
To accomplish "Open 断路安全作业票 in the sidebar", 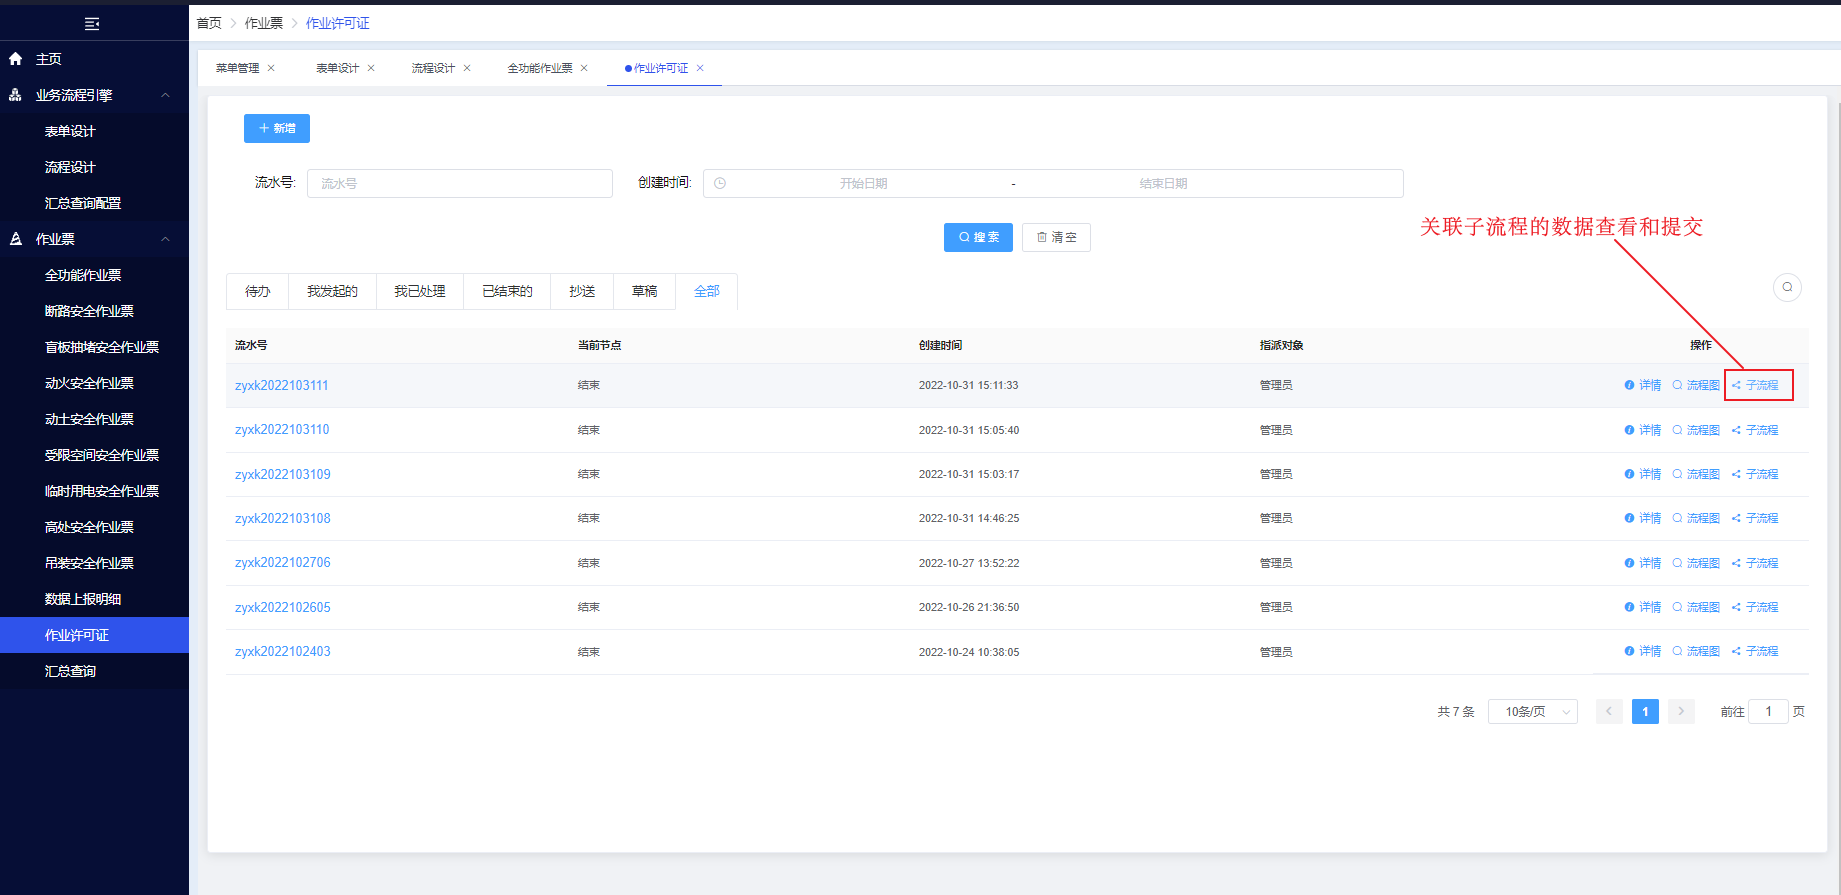I will coord(94,311).
